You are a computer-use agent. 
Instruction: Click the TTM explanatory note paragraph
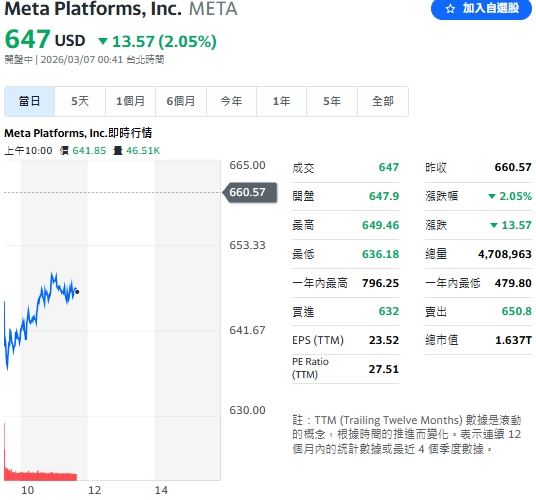(407, 434)
